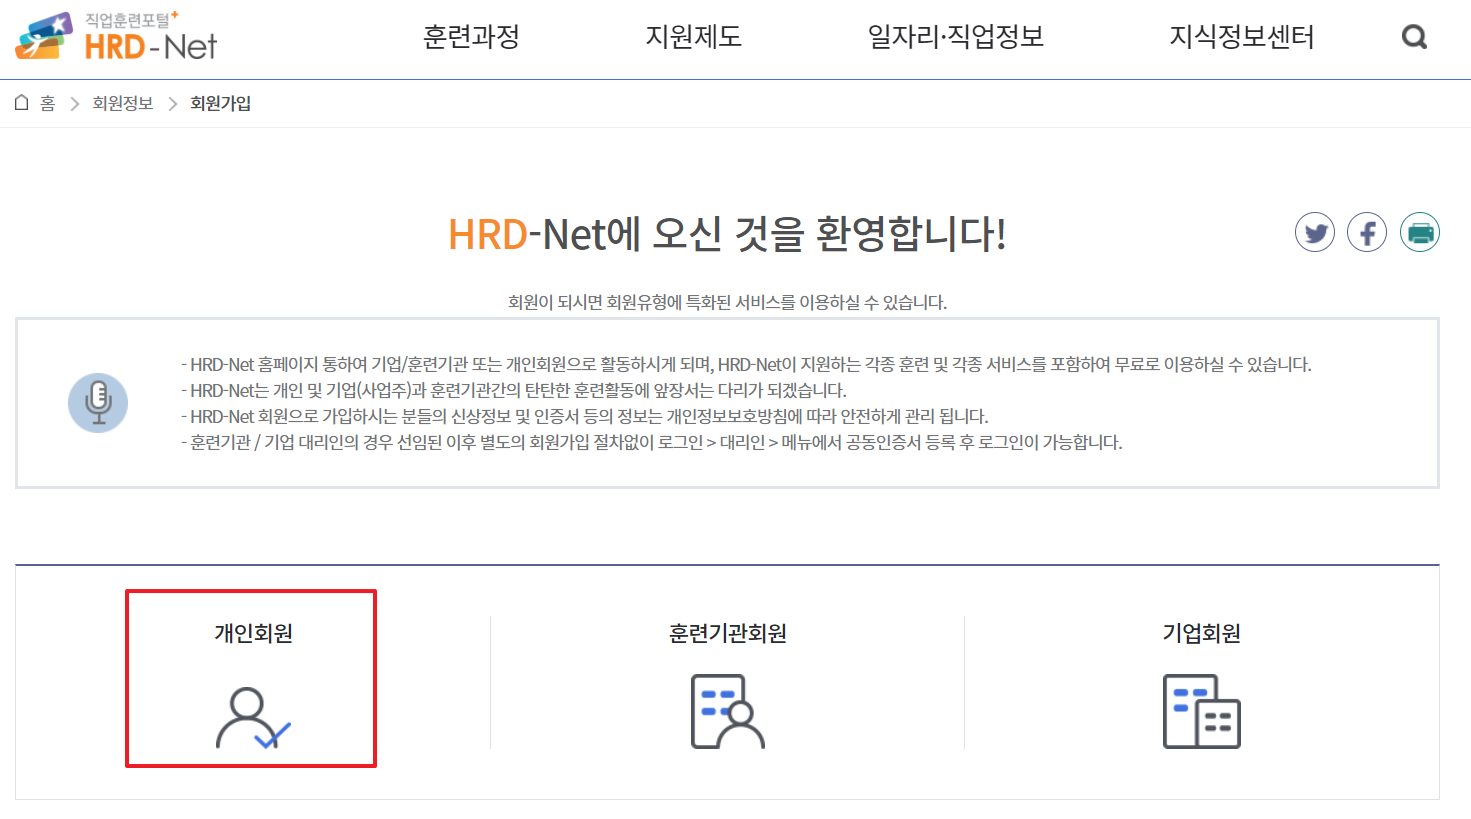Open the 지원제도 menu

tap(693, 37)
